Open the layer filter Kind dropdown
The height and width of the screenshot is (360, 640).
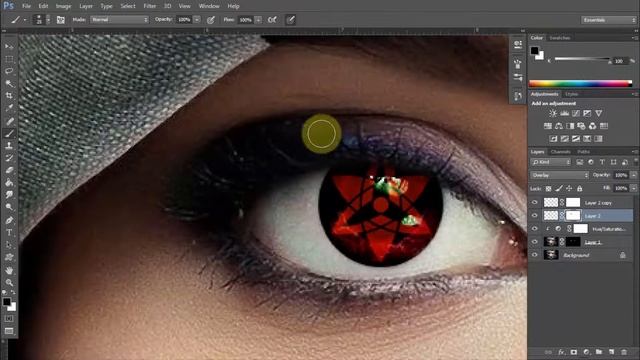coord(551,162)
